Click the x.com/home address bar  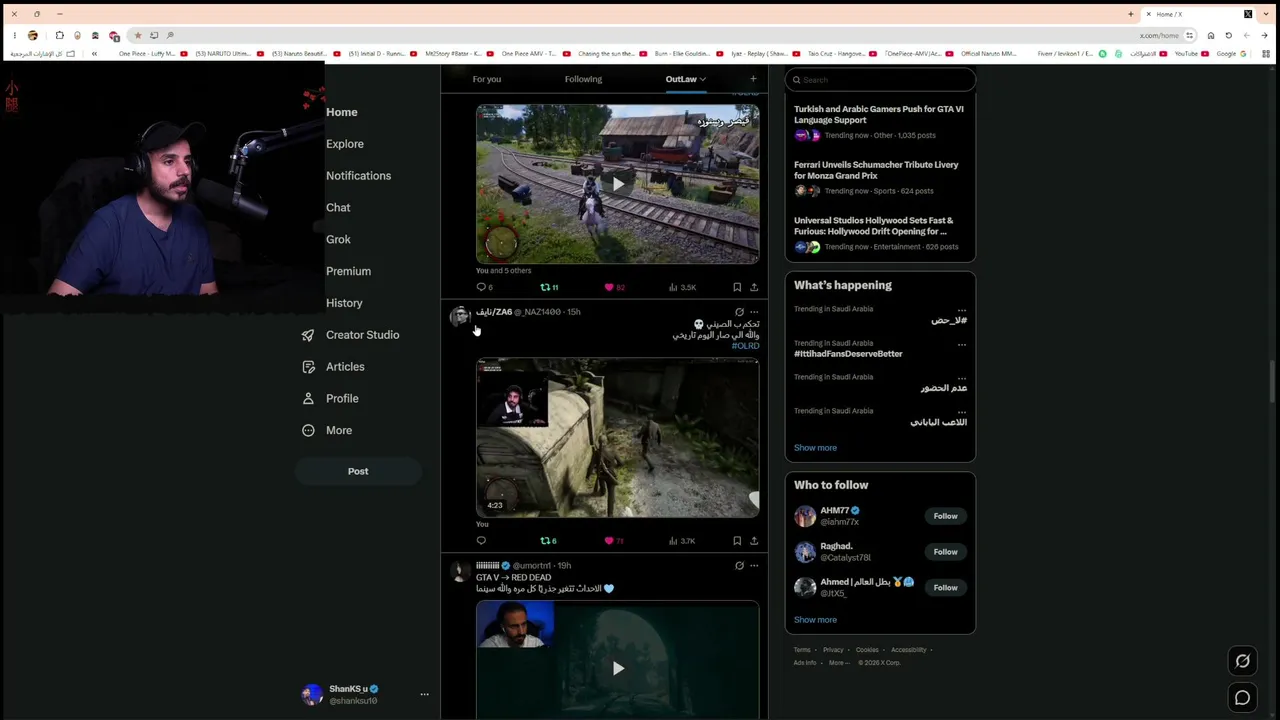click(x=1159, y=35)
